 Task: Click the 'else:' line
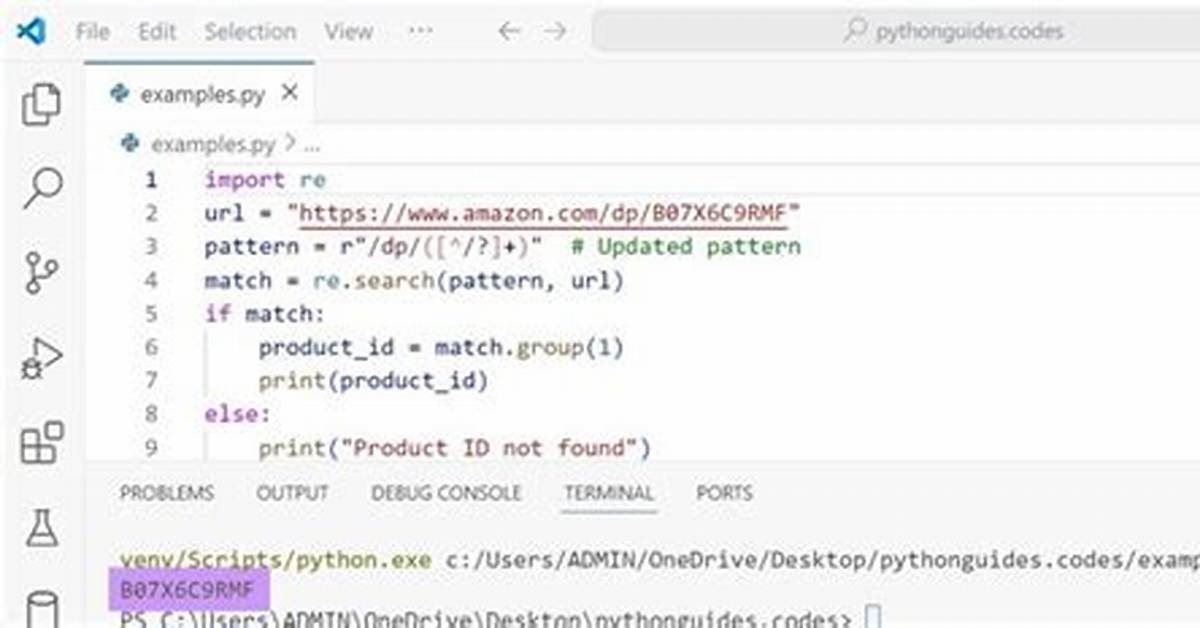point(237,414)
